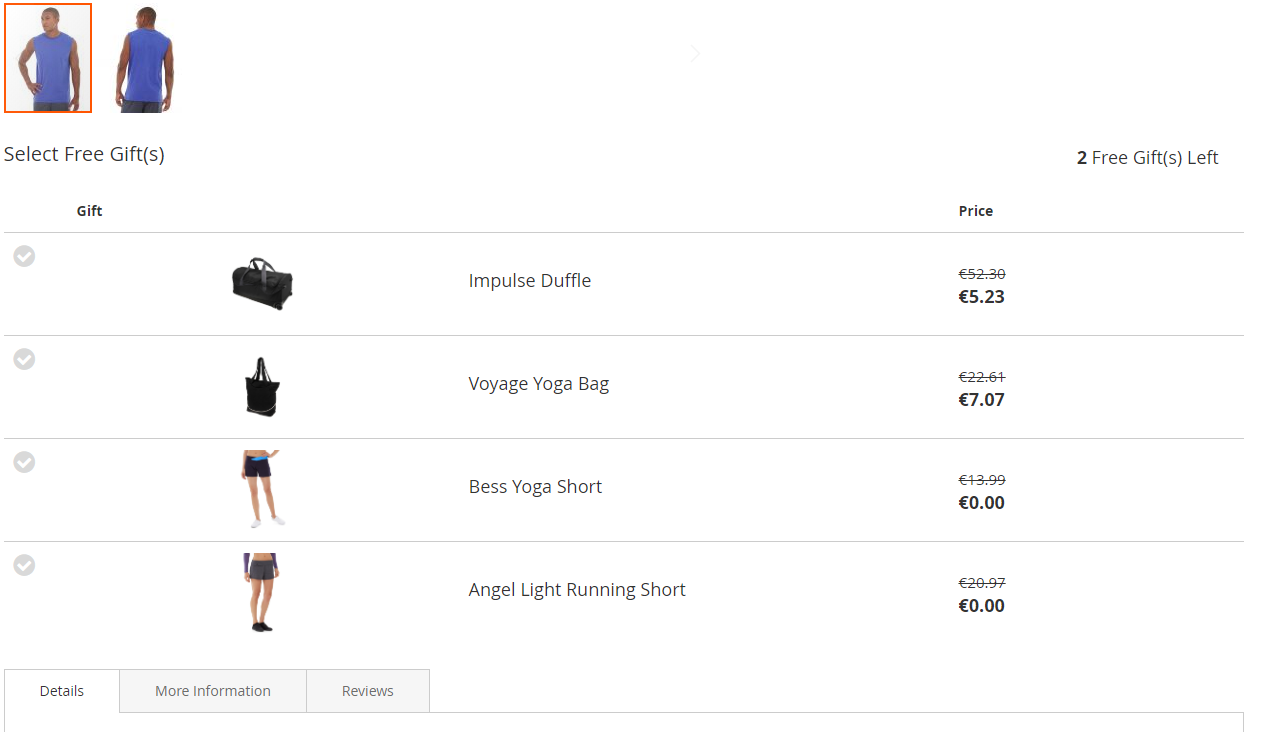This screenshot has height=732, width=1261.
Task: Open the More Information tab
Action: coord(213,691)
